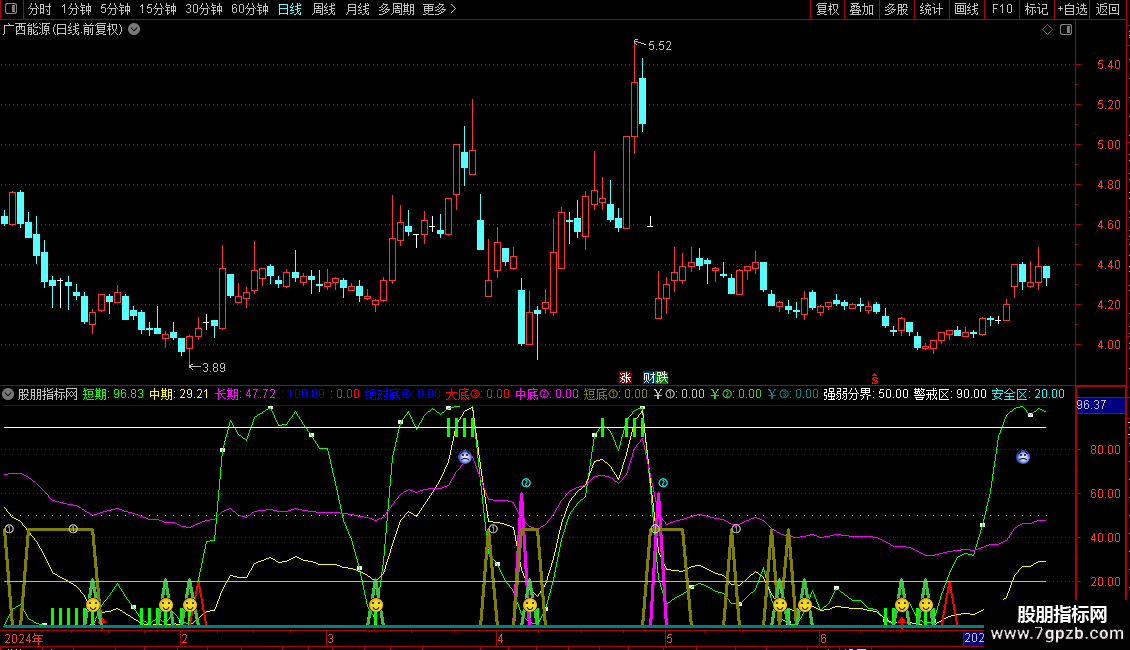Viewport: 1130px width, 650px height.
Task: Toggle 多股 multi-stock view
Action: [896, 10]
